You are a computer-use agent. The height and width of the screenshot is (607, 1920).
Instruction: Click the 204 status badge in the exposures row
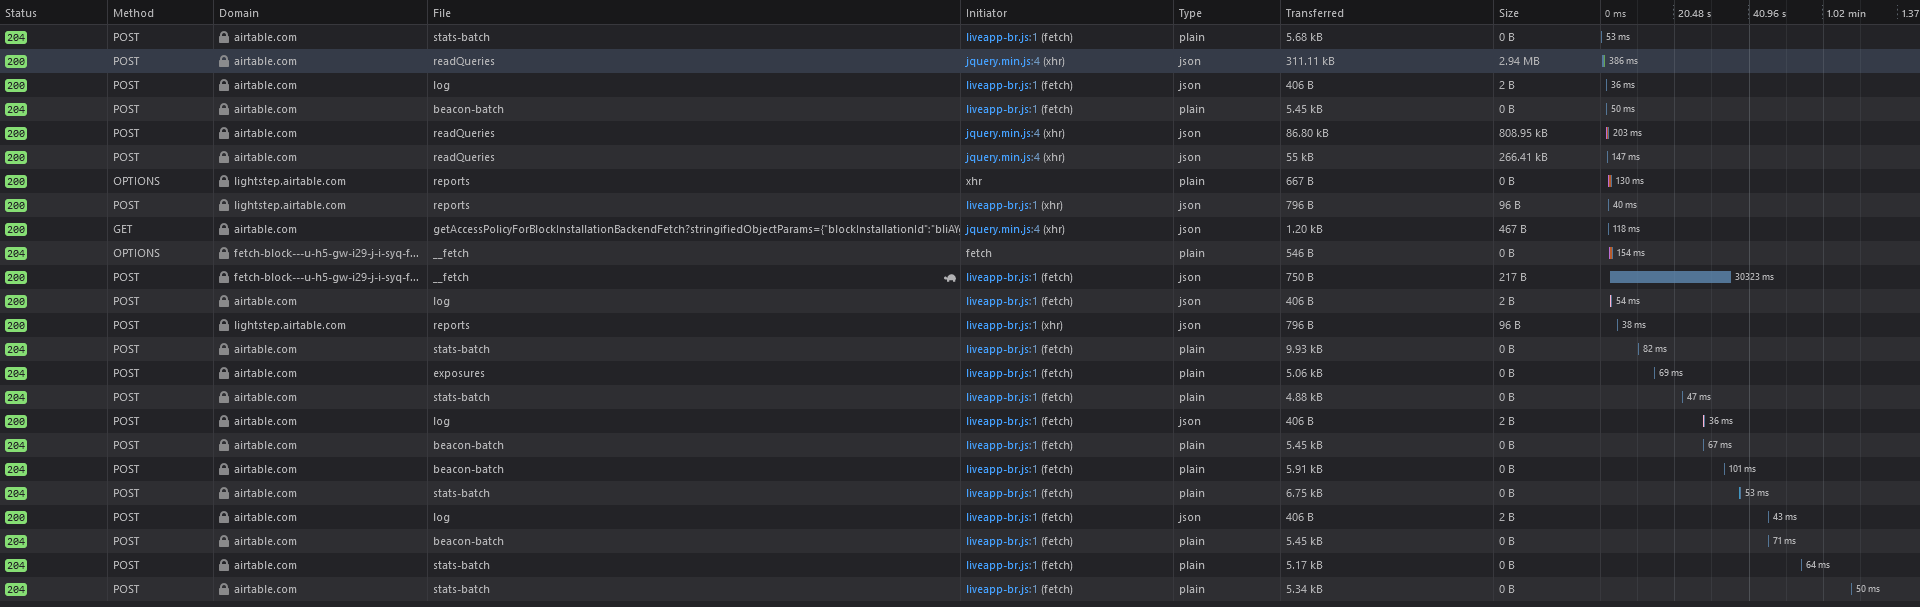pyautogui.click(x=16, y=374)
